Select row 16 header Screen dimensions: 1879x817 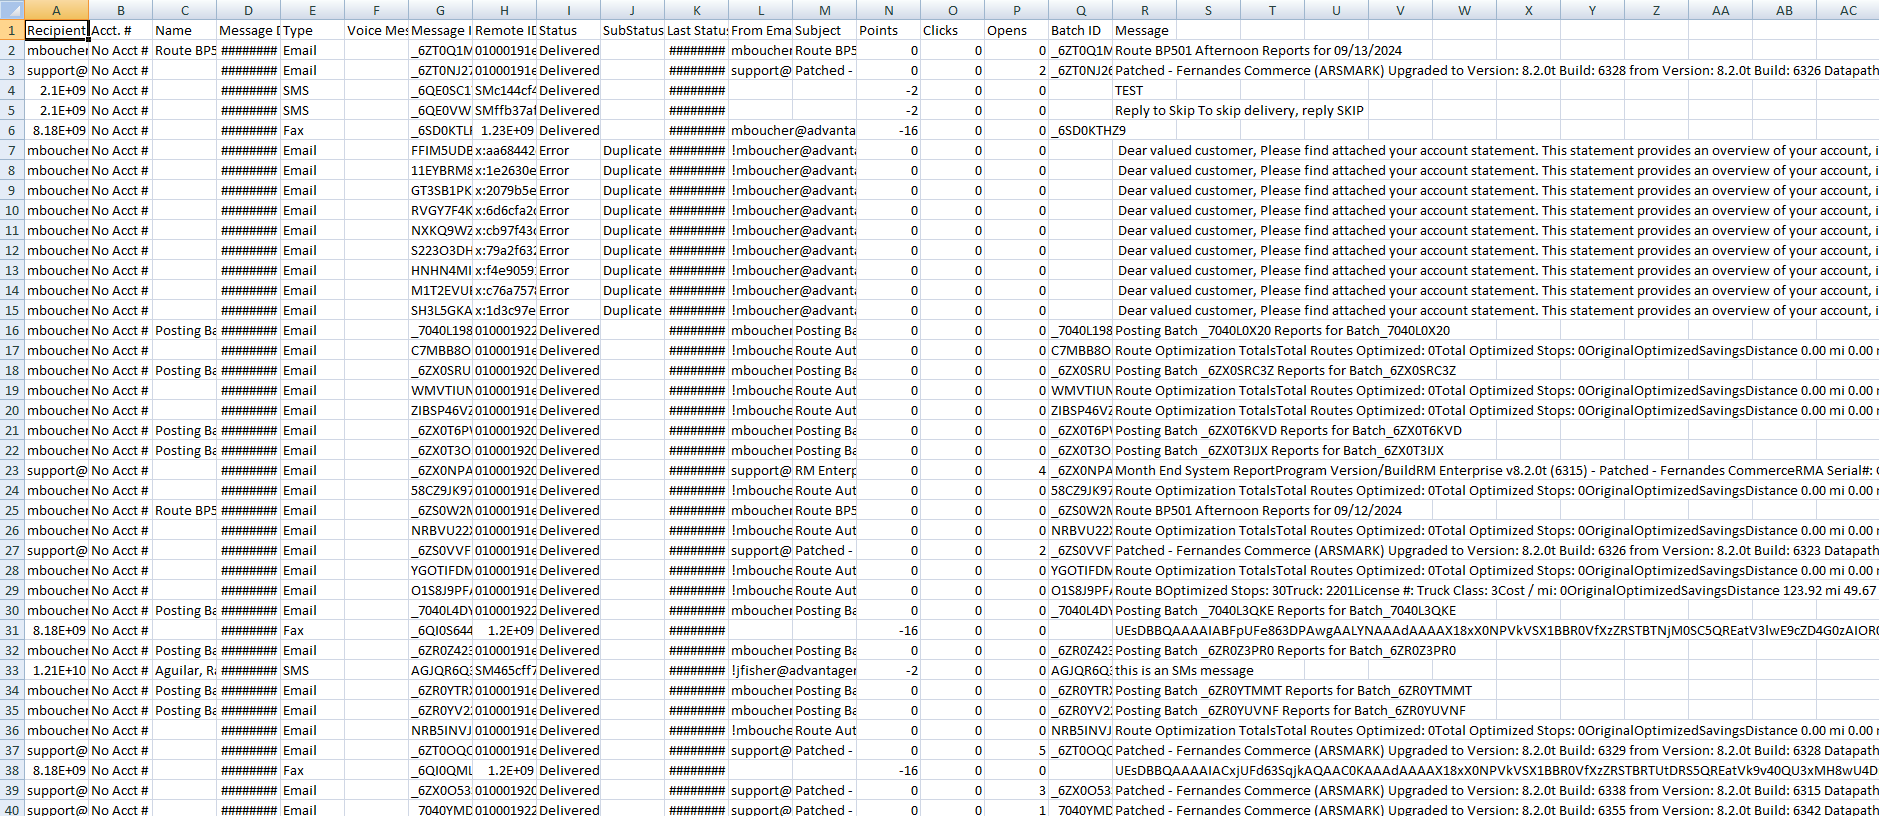12,330
